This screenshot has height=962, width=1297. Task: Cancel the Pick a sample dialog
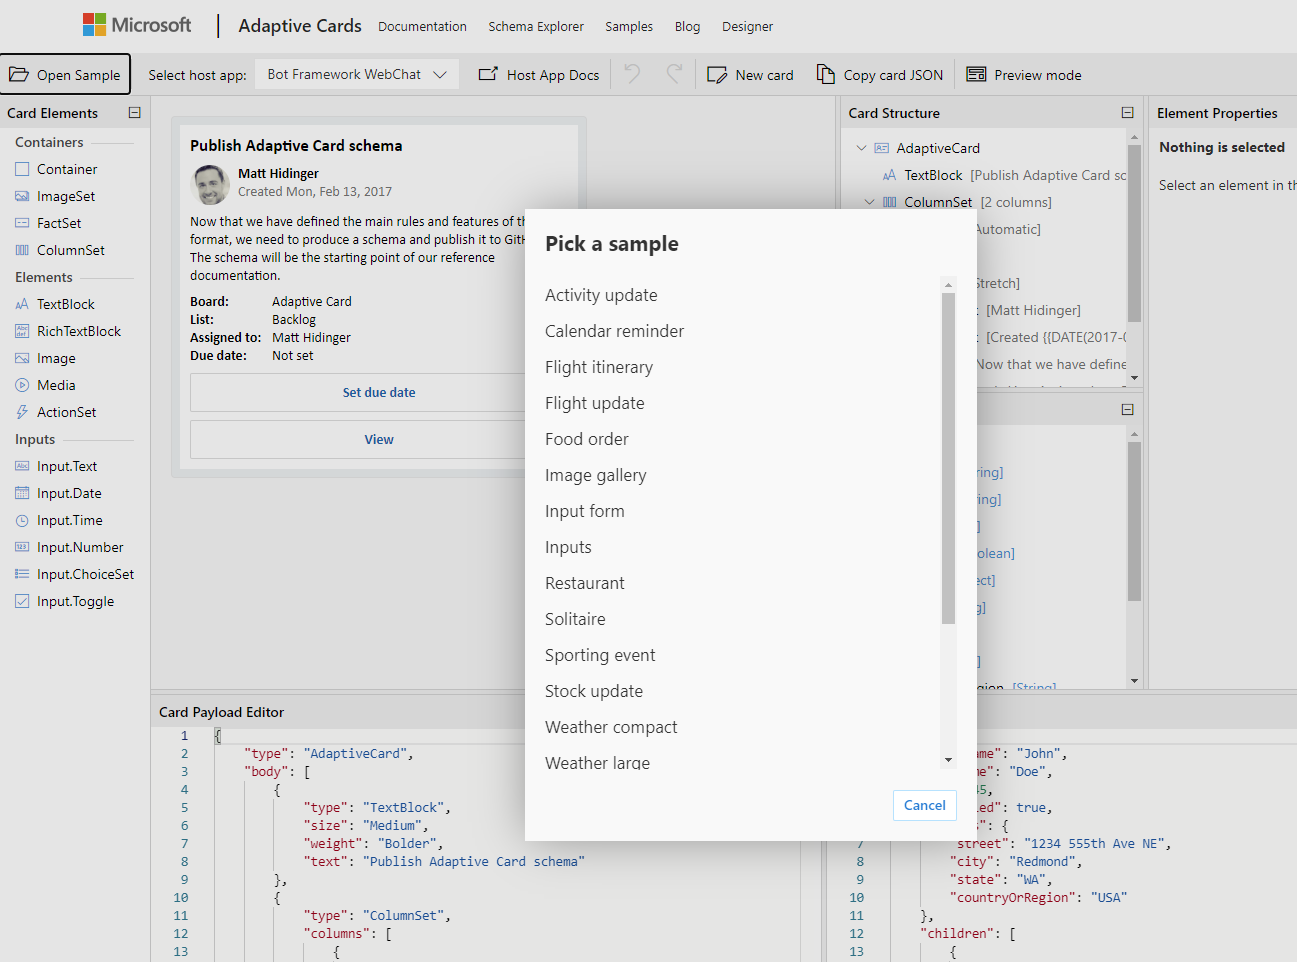point(924,805)
